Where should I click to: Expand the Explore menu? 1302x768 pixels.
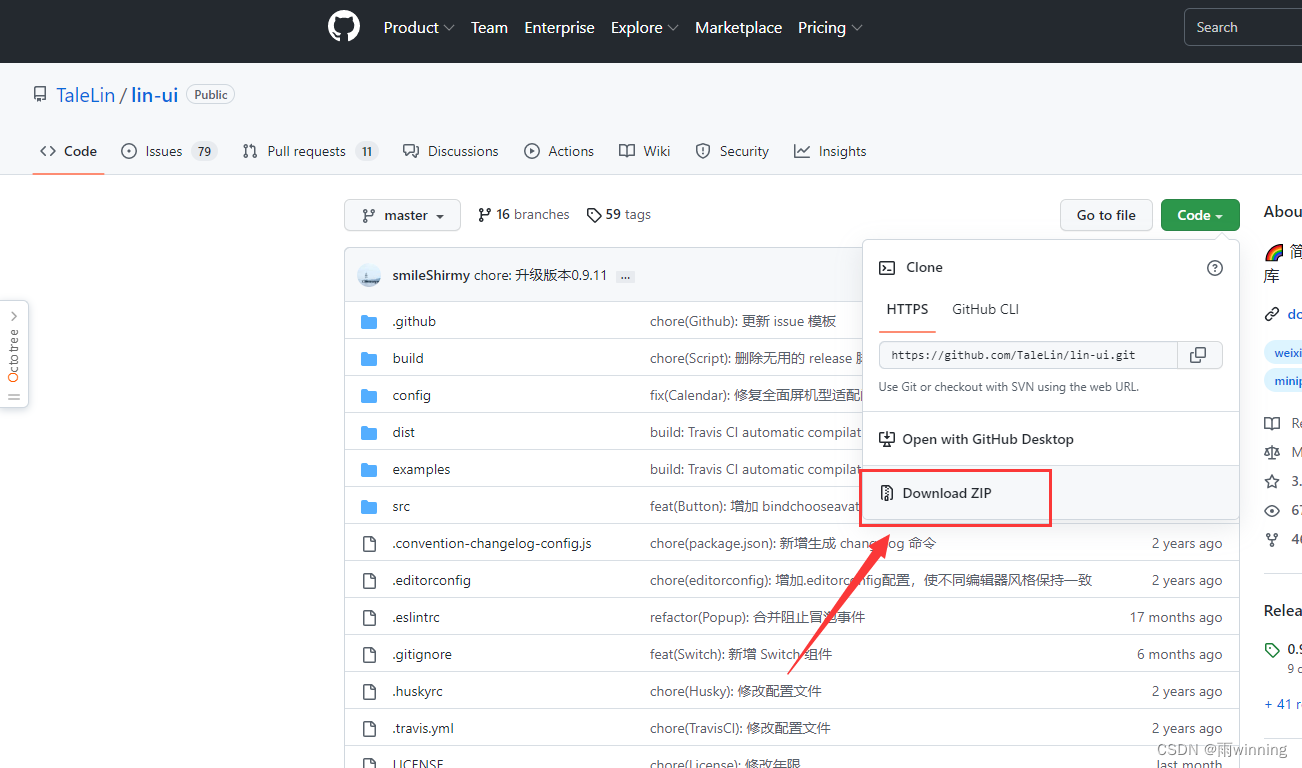point(645,28)
